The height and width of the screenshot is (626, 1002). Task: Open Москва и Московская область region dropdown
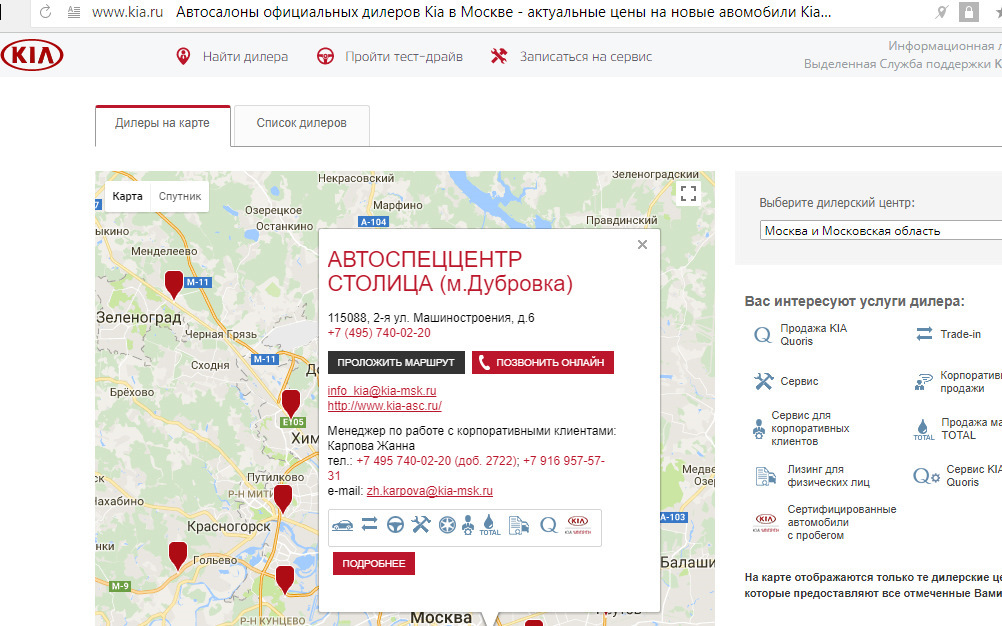[x=881, y=231]
